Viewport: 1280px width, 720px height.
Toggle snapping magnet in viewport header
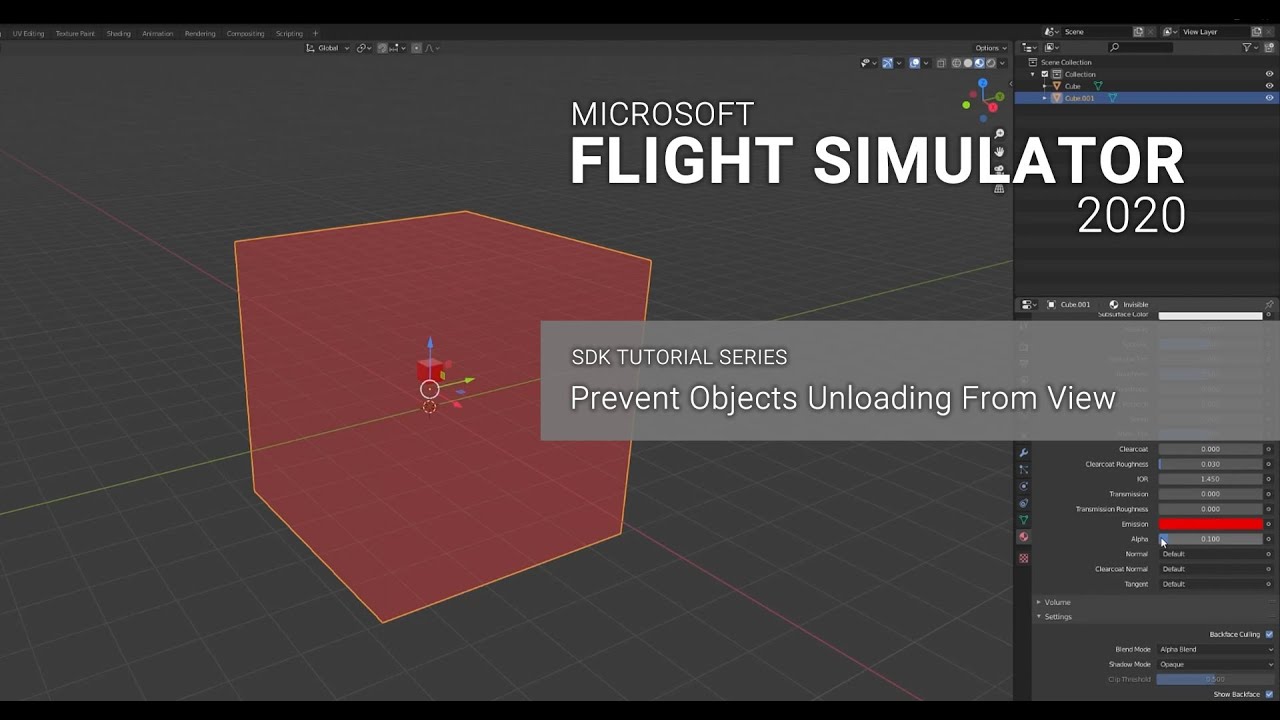(x=382, y=48)
